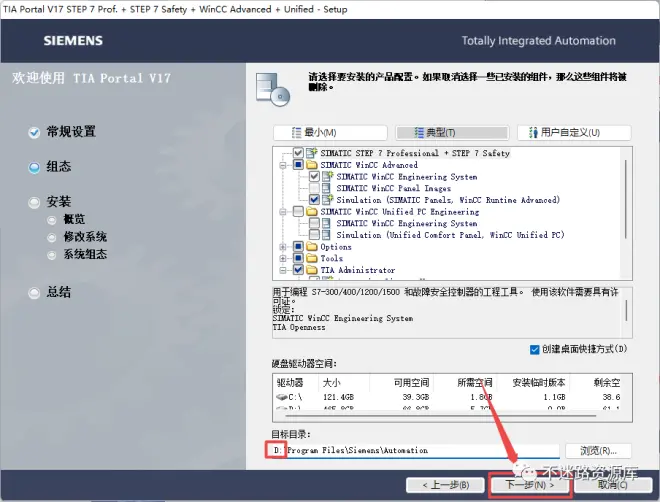The image size is (660, 502).
Task: Click the Tools folder icon
Action: point(311,258)
